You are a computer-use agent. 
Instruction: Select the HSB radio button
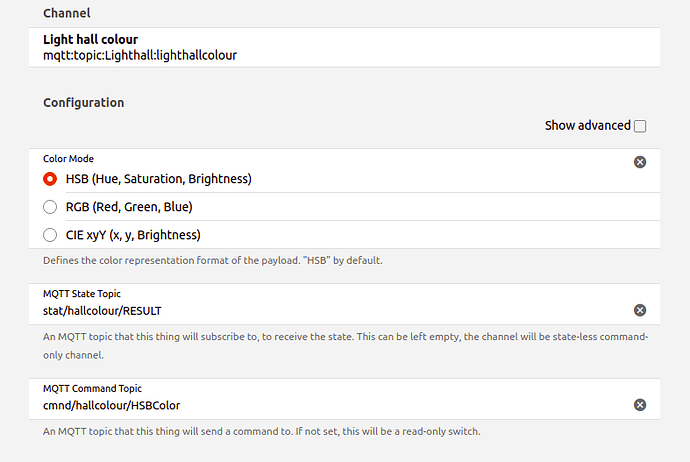pos(50,179)
